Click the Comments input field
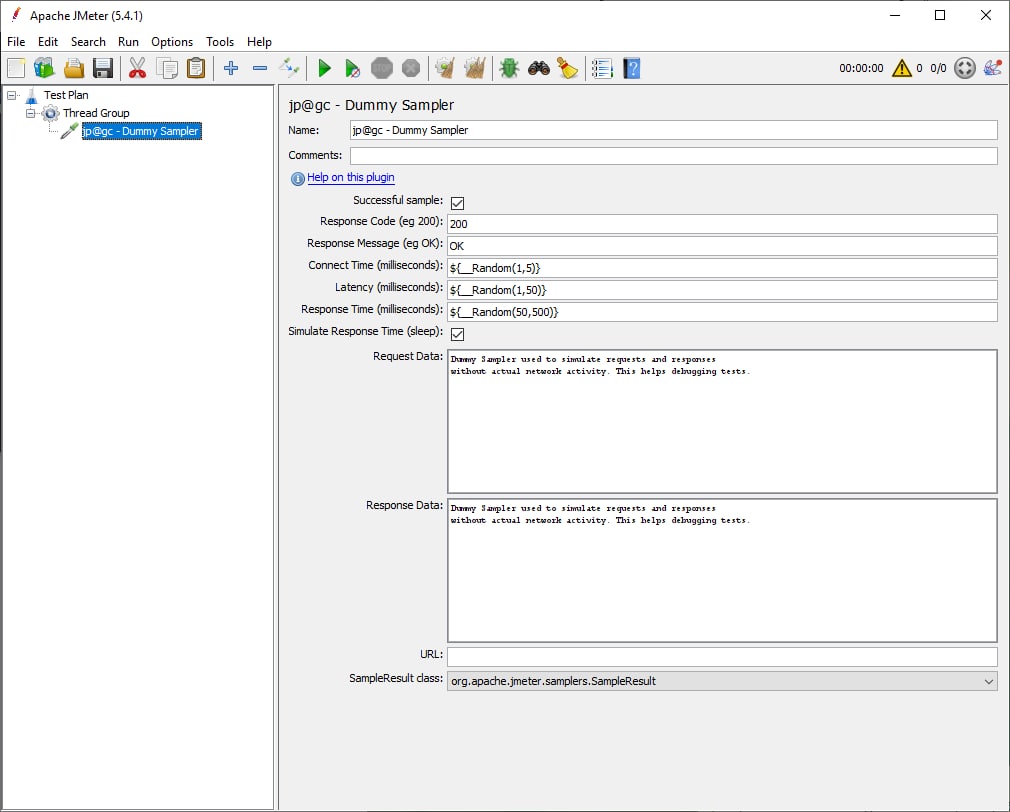The width and height of the screenshot is (1010, 812). 674,156
